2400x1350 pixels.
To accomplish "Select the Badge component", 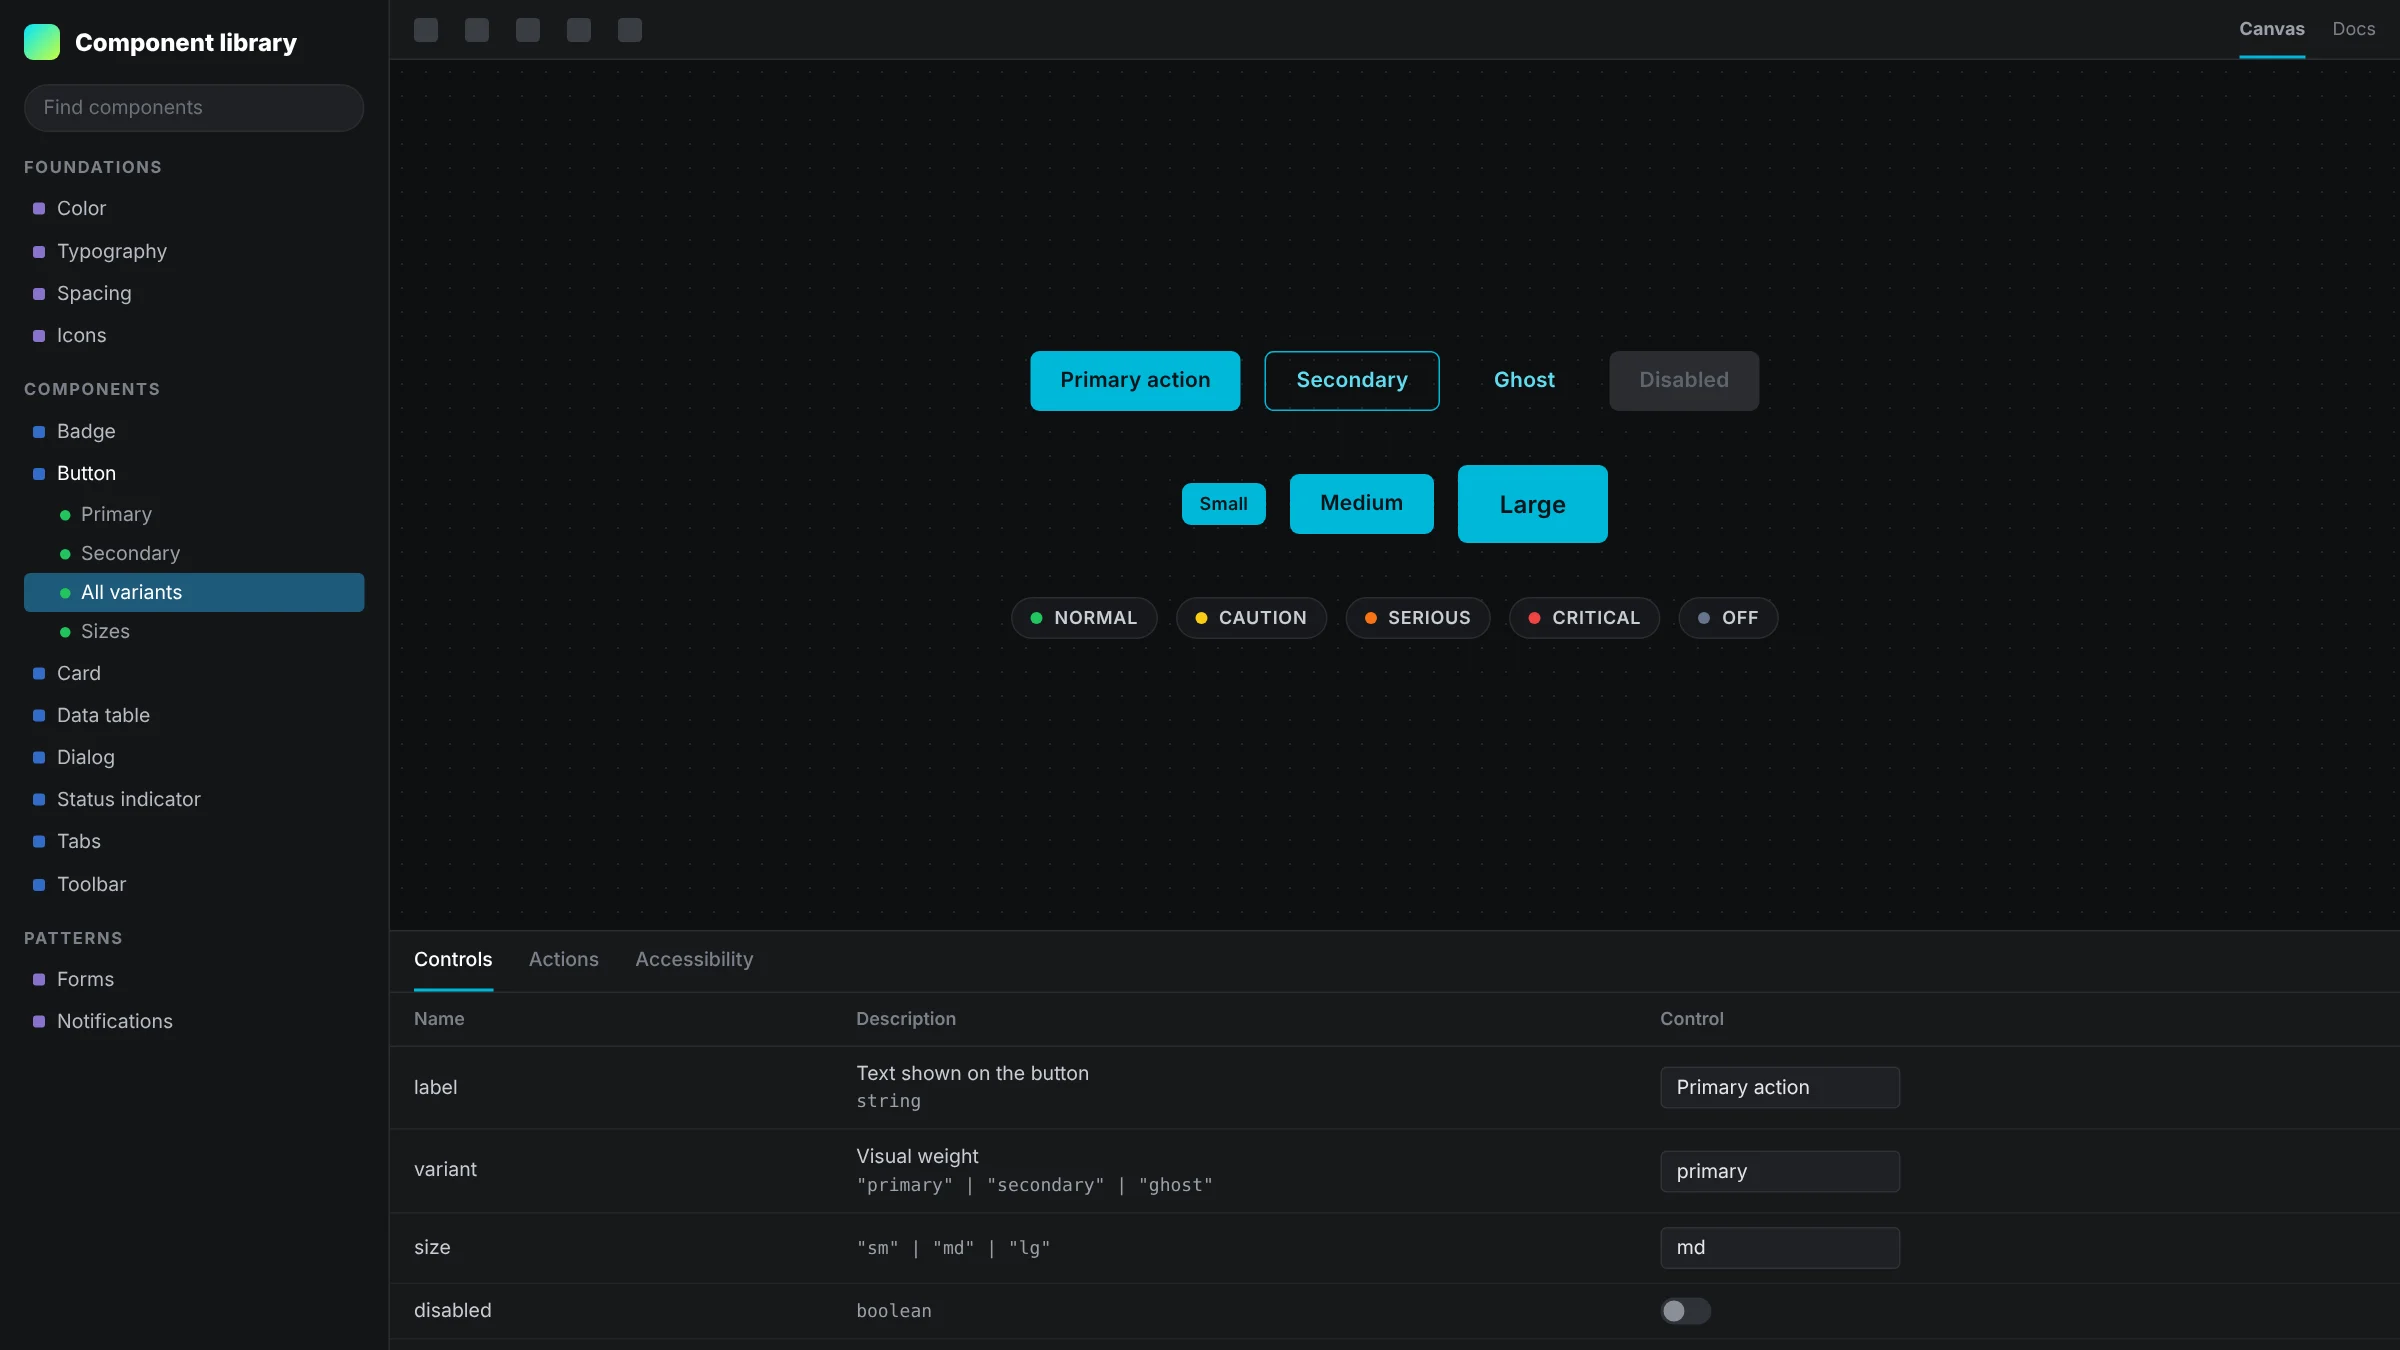I will pos(194,431).
